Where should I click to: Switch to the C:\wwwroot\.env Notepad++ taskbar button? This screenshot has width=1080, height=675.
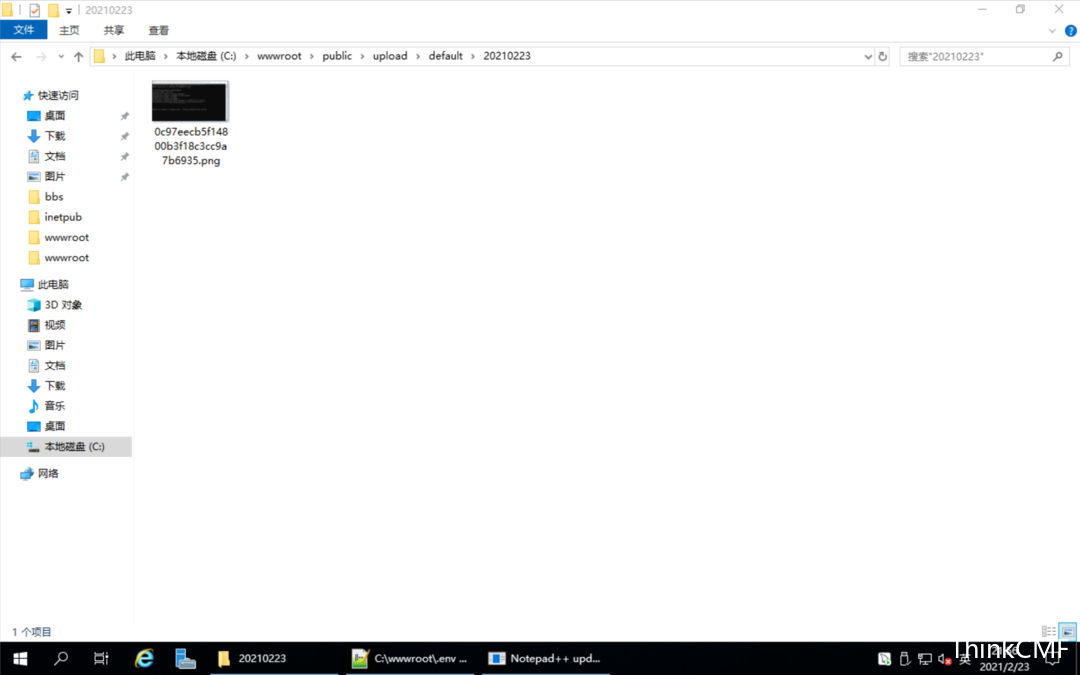tap(410, 658)
